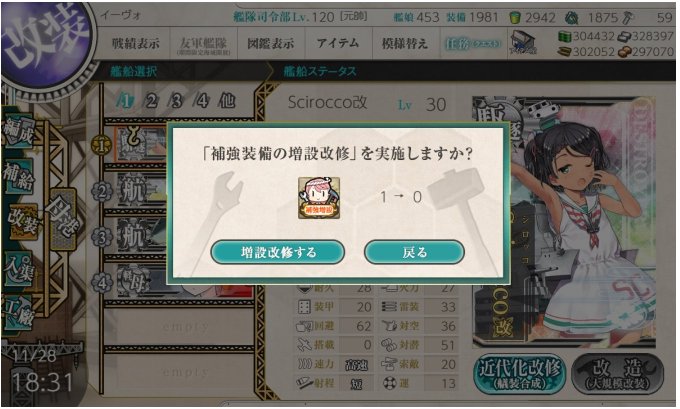Open the item shop building icon

[523, 43]
